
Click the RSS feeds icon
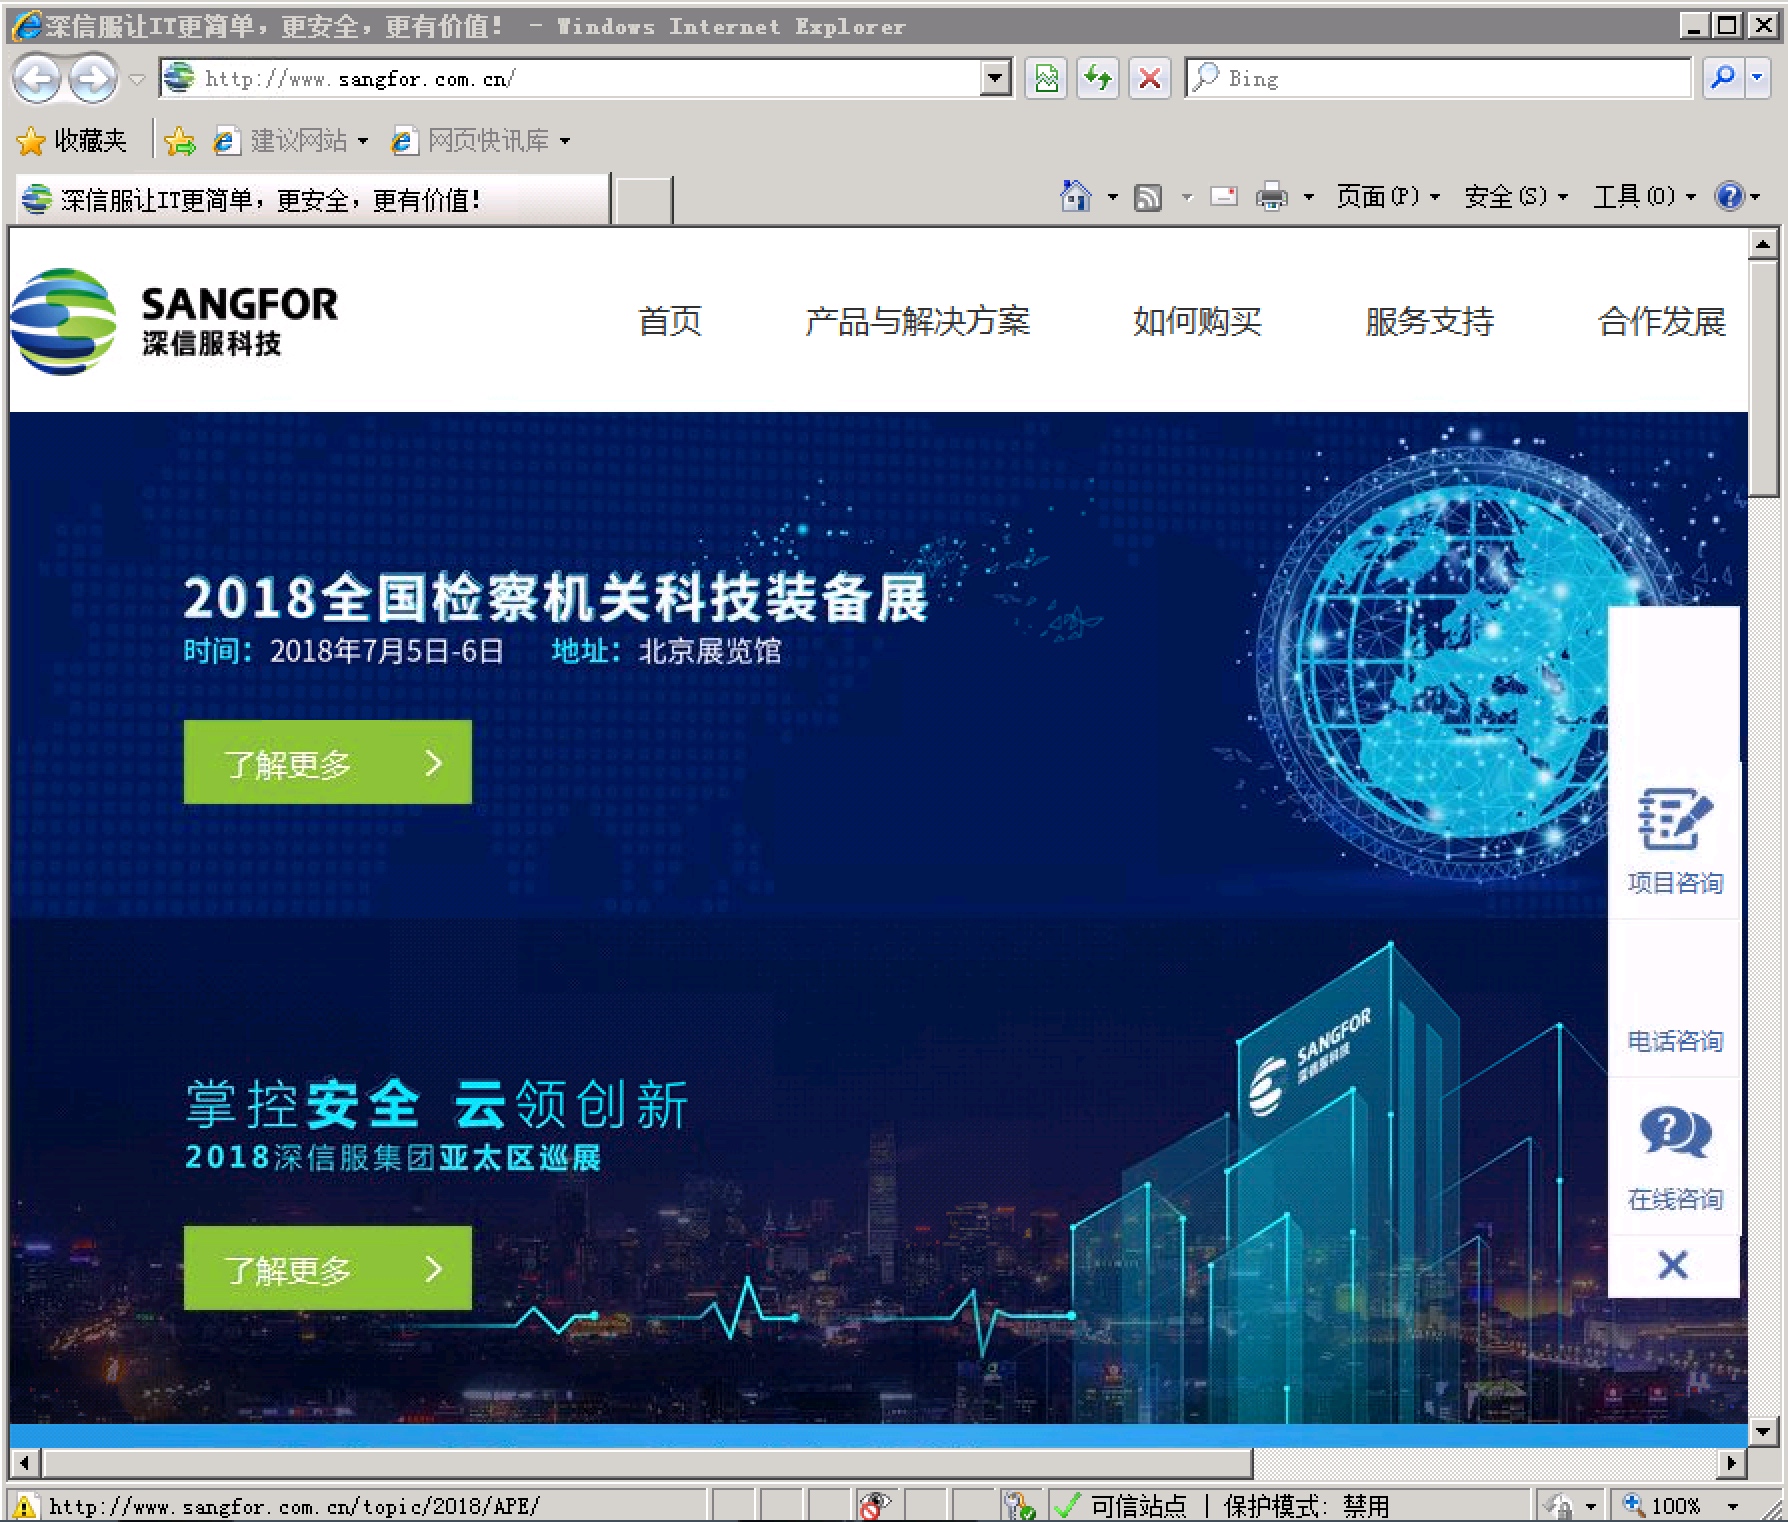click(1148, 197)
